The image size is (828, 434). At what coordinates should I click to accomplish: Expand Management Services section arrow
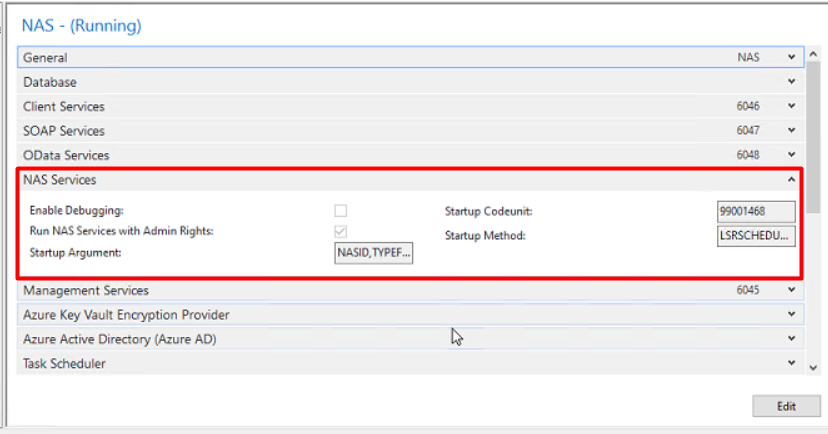(791, 289)
